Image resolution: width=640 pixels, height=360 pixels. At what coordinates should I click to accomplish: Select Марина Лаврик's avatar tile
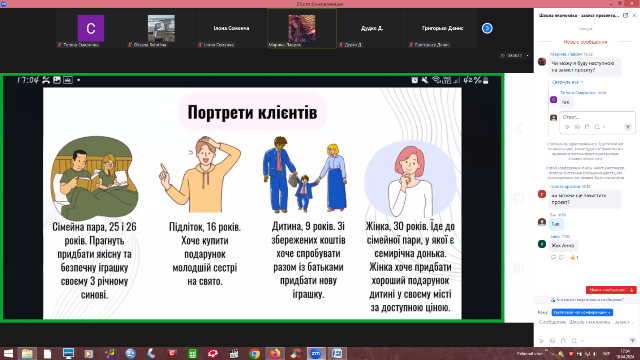tap(302, 28)
